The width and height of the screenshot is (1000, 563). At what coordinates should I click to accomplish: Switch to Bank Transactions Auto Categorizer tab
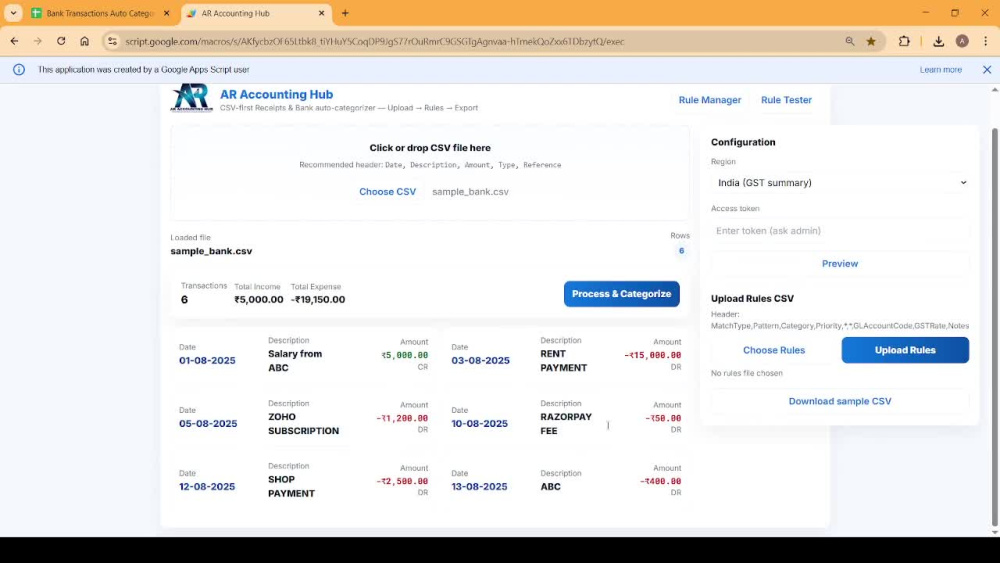100,13
